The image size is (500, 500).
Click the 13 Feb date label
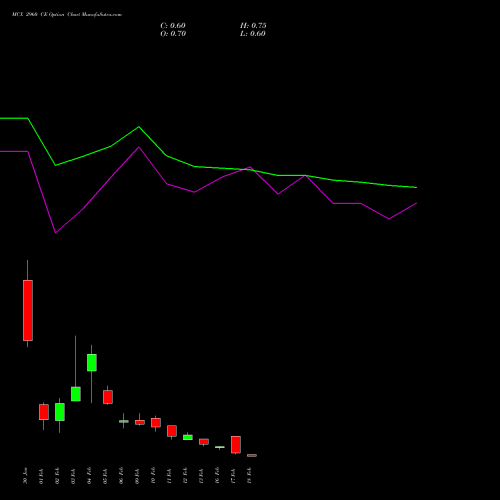click(x=201, y=476)
